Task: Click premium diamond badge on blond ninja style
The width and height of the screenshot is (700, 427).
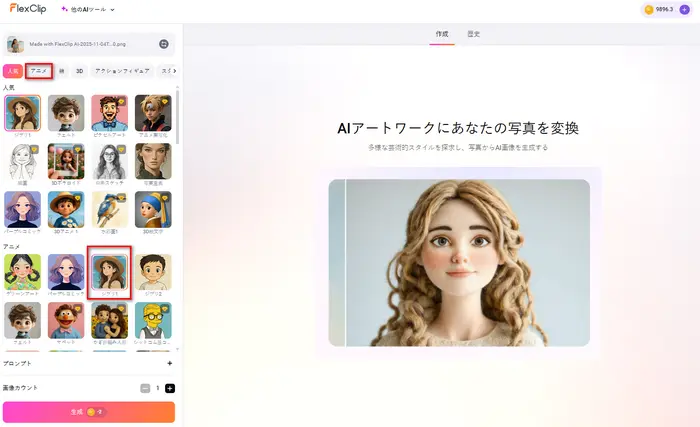Action: [x=165, y=101]
